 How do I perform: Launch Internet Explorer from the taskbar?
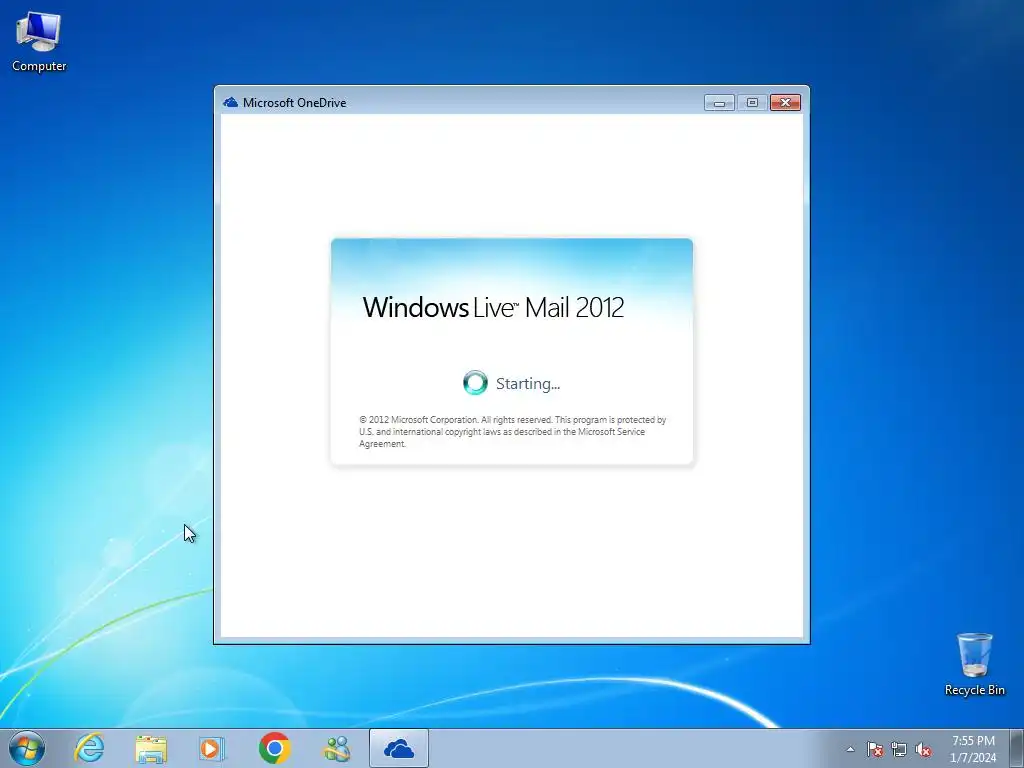(x=89, y=748)
